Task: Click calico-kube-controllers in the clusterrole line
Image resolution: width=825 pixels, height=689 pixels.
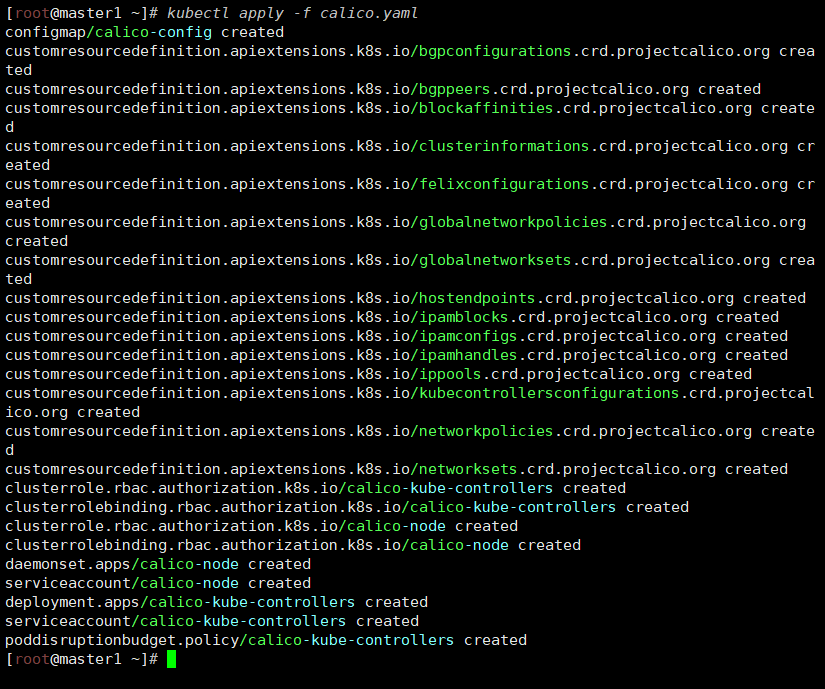Action: [450, 488]
